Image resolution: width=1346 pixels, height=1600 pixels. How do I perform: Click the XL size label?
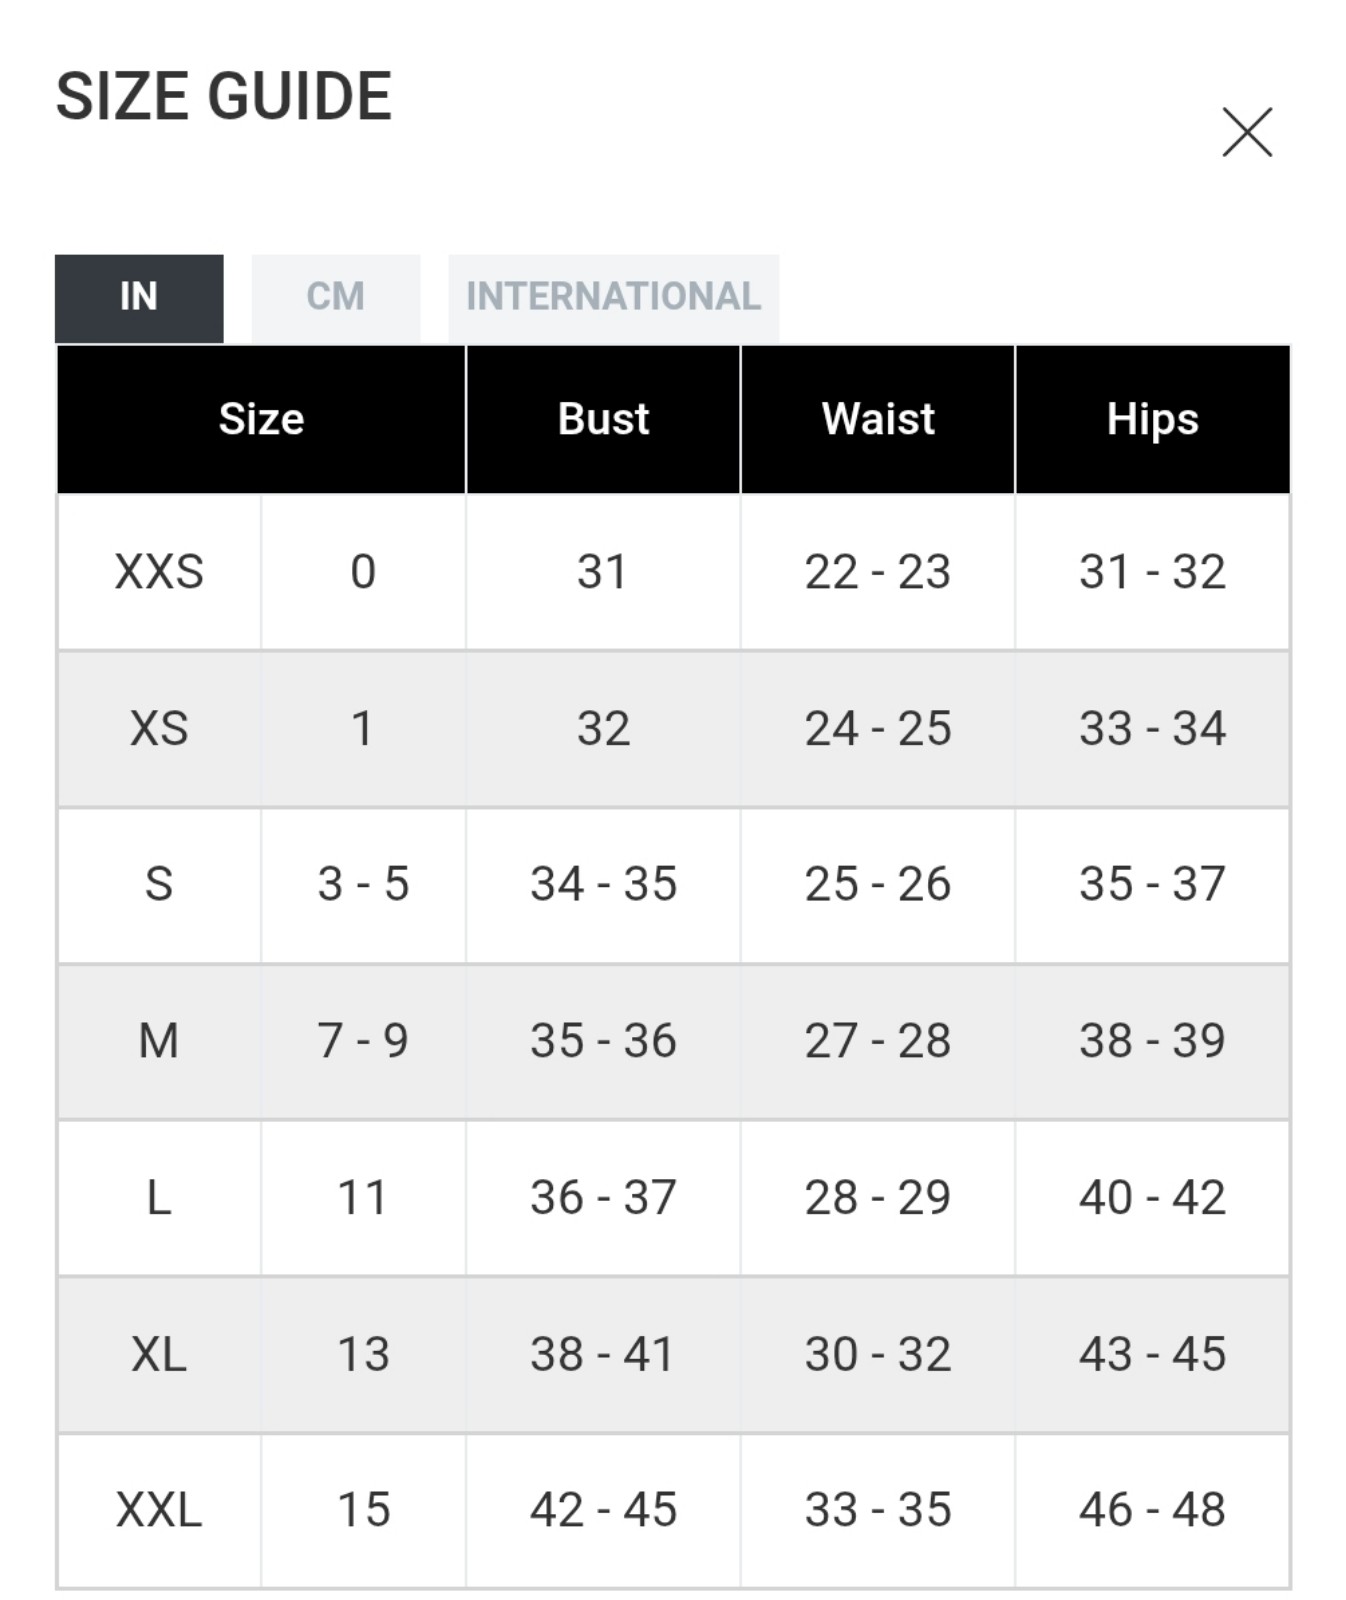pyautogui.click(x=159, y=1354)
